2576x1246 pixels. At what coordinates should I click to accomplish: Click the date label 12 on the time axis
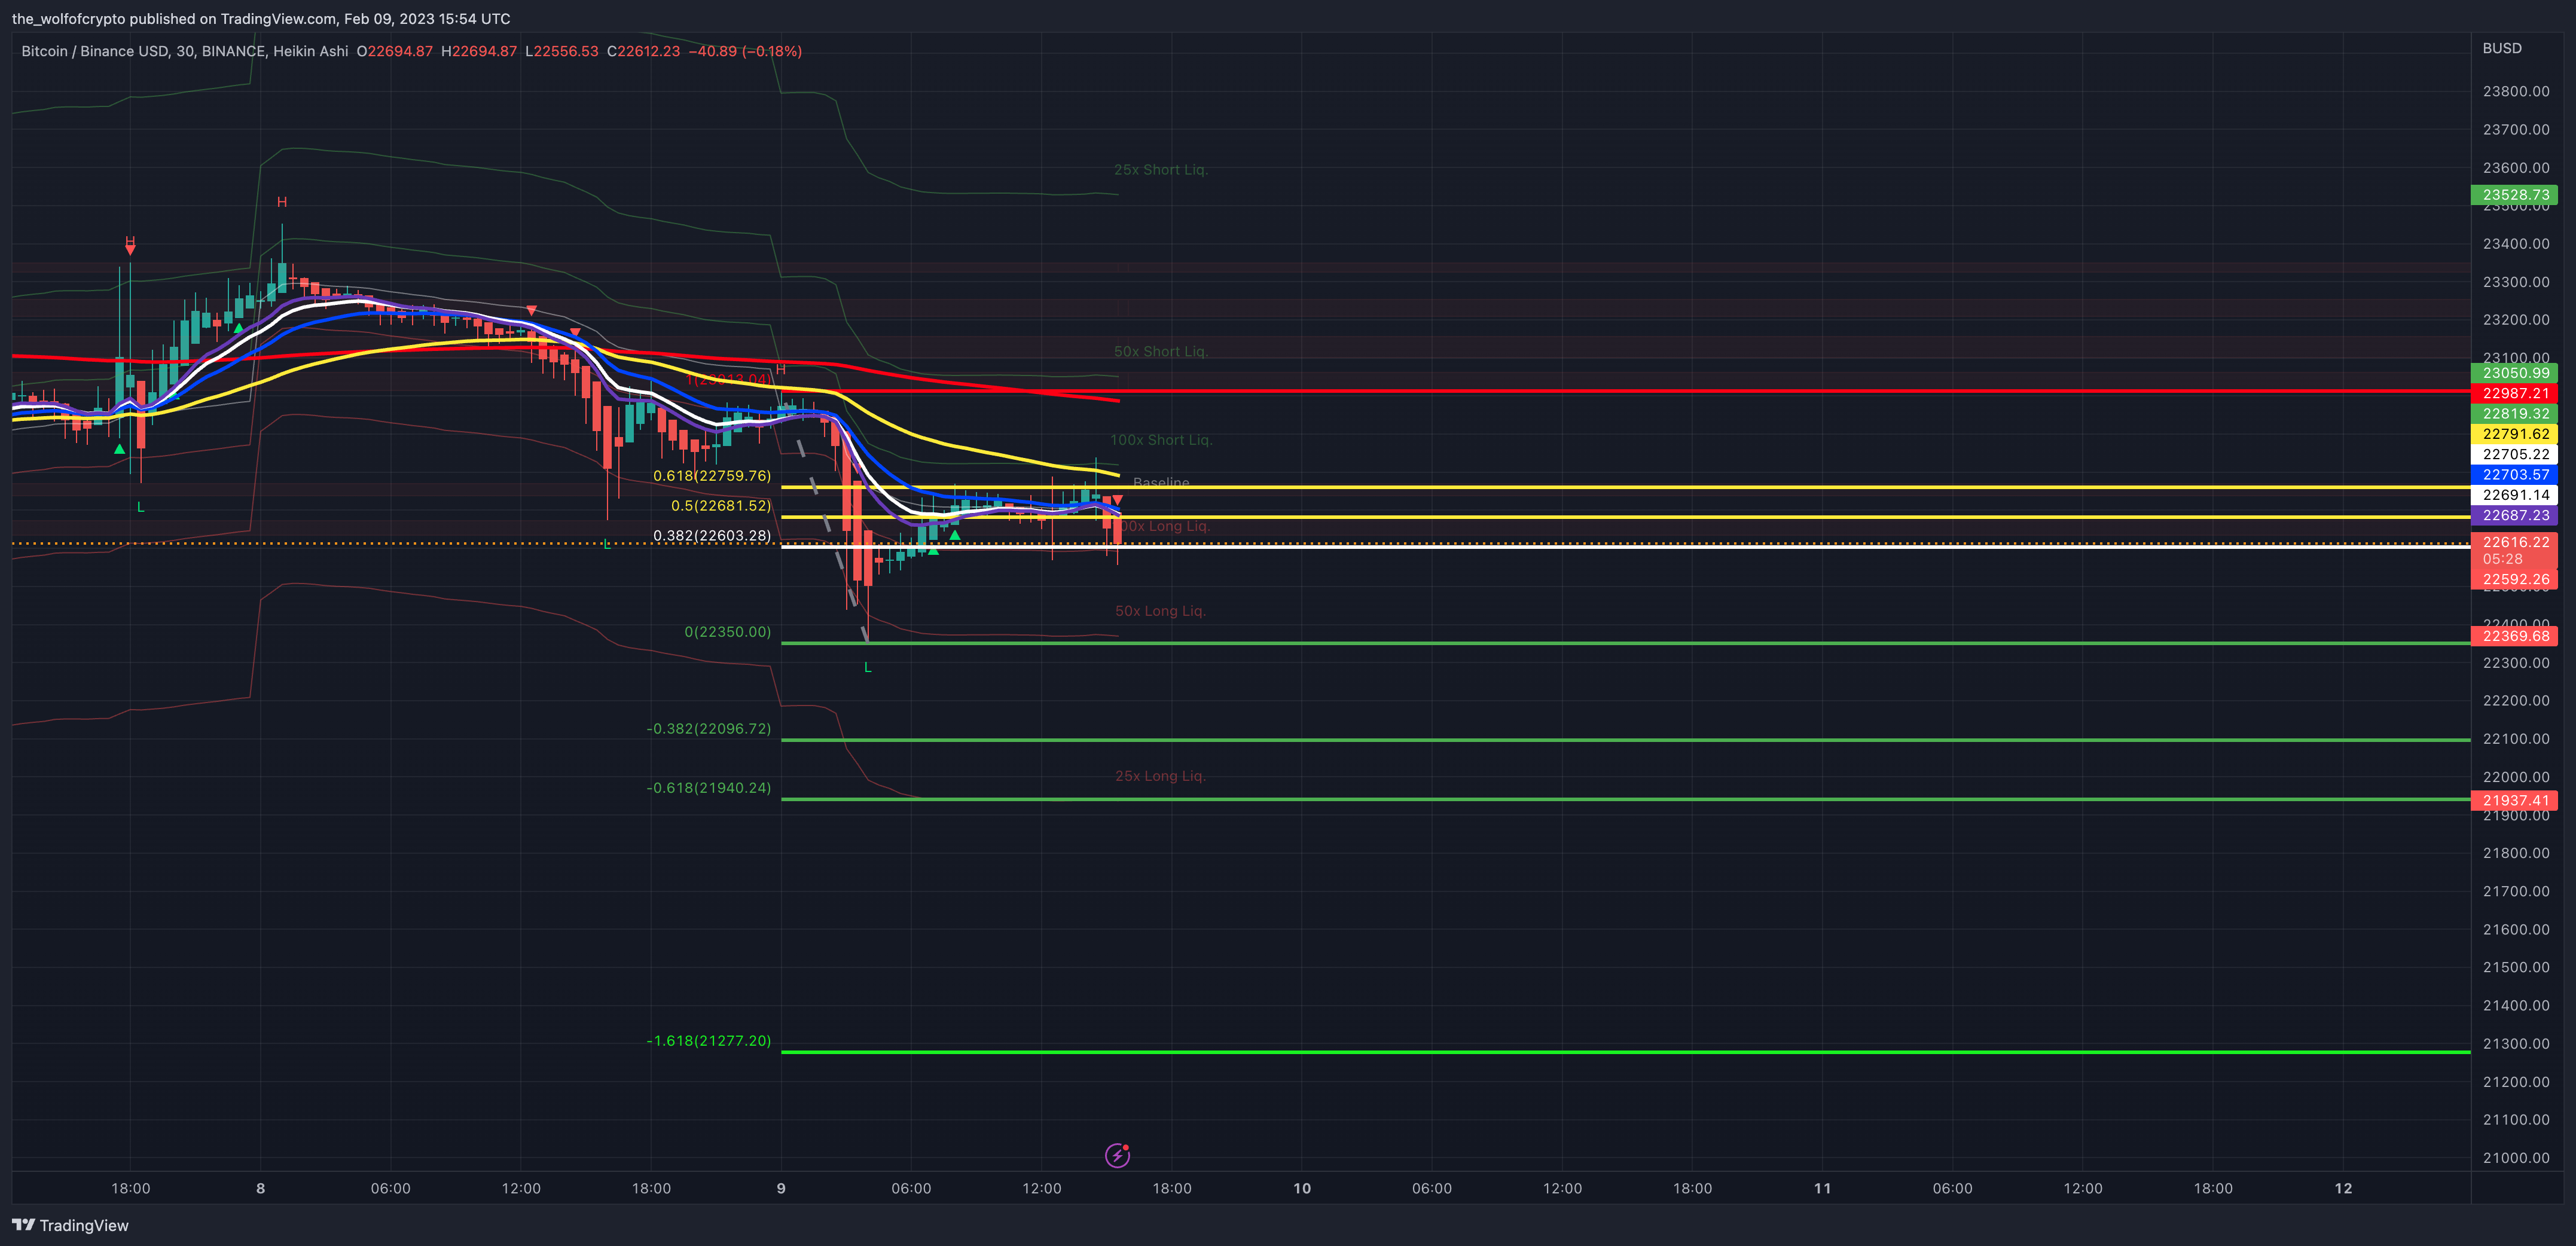2343,1188
